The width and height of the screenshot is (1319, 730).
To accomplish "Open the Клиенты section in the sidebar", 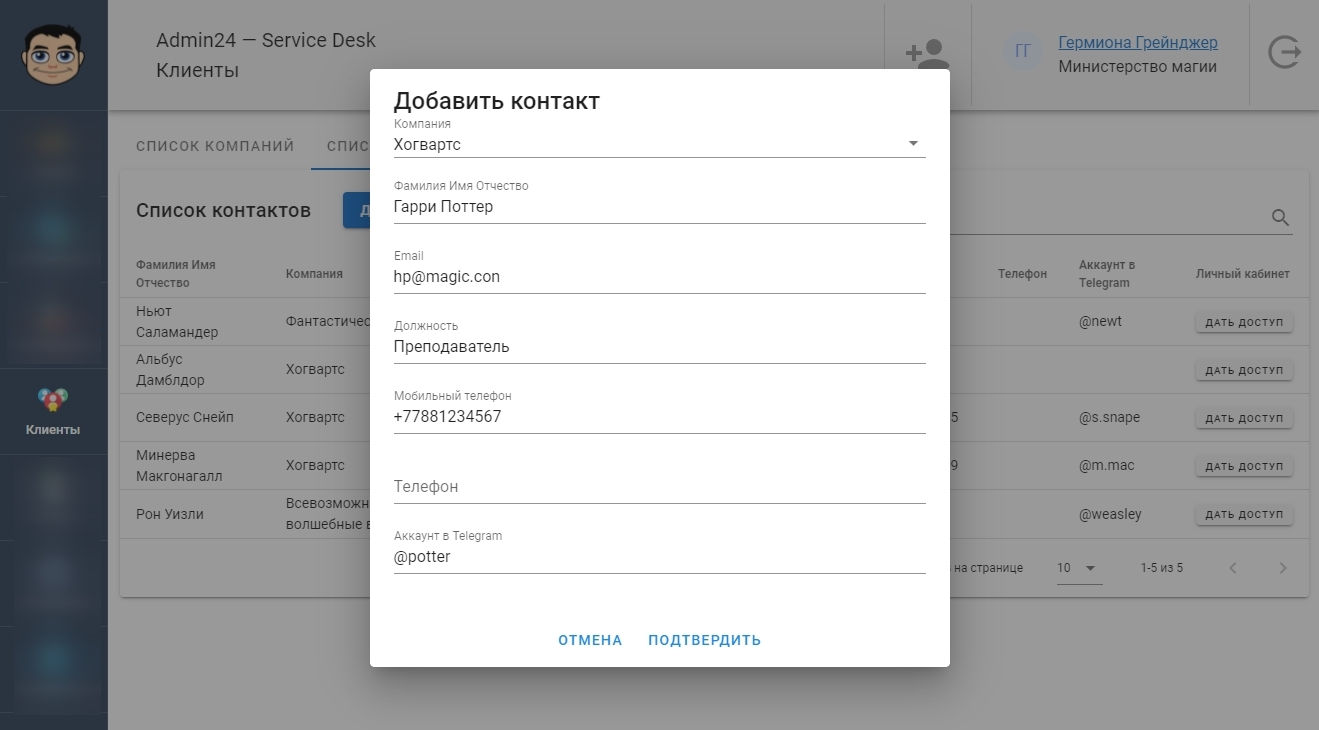I will click(53, 412).
